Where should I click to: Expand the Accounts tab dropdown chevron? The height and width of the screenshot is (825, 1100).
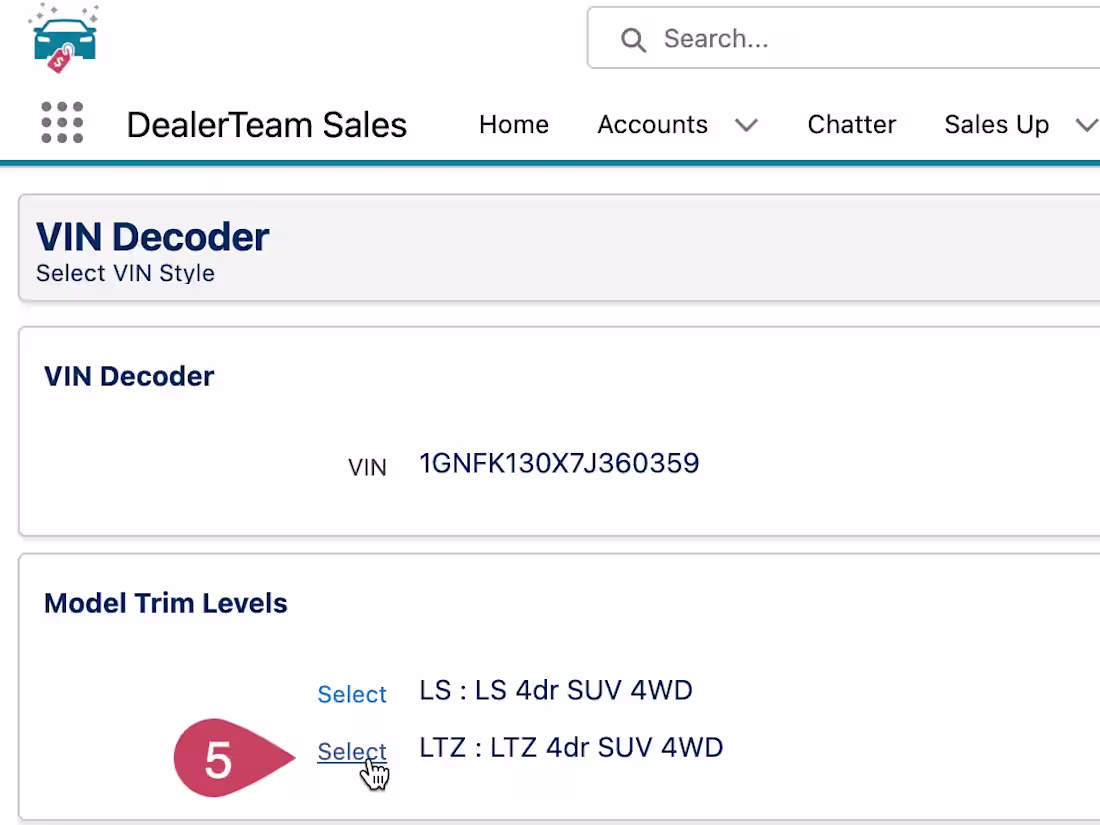point(746,126)
